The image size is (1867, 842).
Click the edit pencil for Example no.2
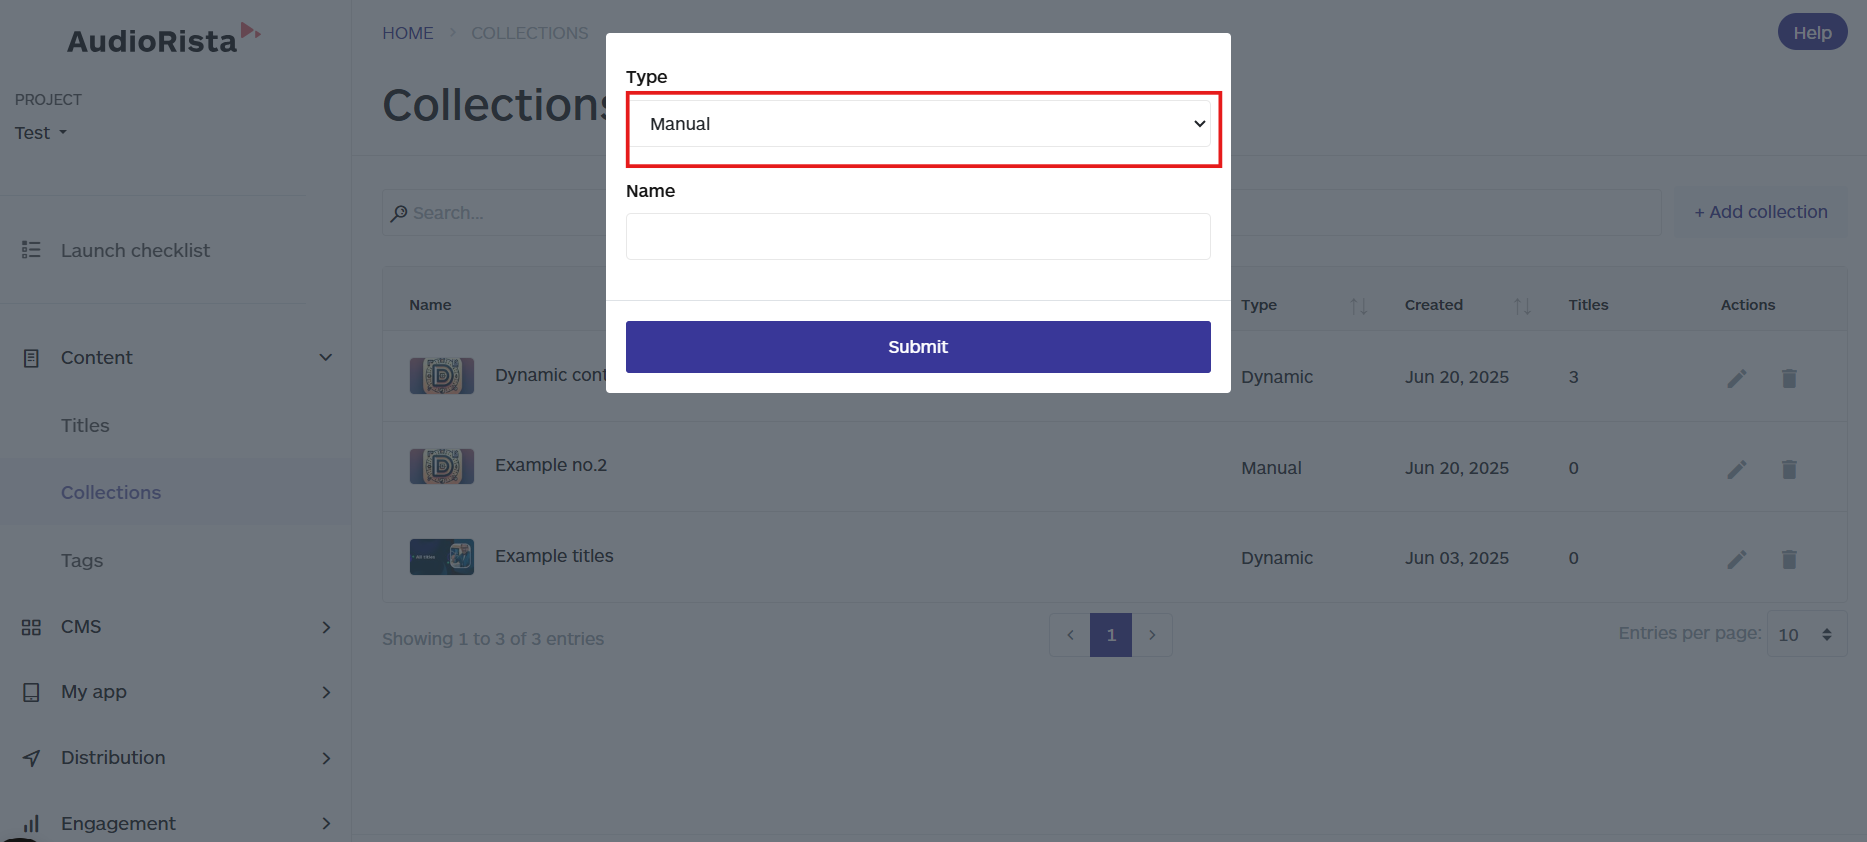pos(1737,469)
